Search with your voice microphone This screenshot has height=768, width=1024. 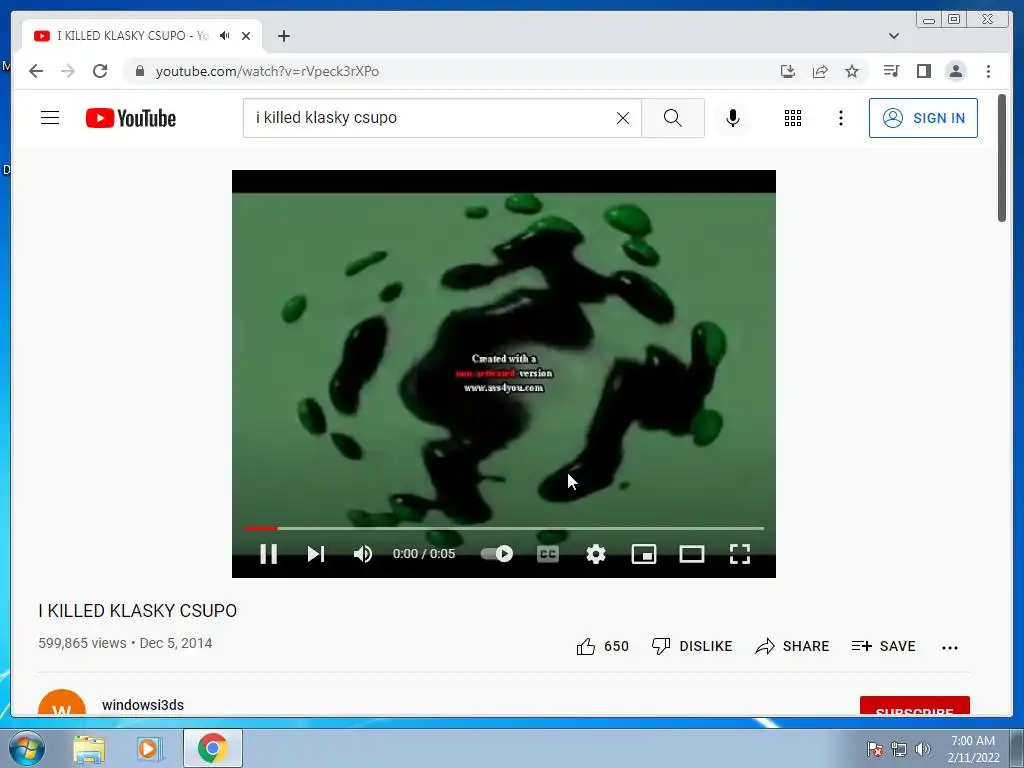[733, 118]
